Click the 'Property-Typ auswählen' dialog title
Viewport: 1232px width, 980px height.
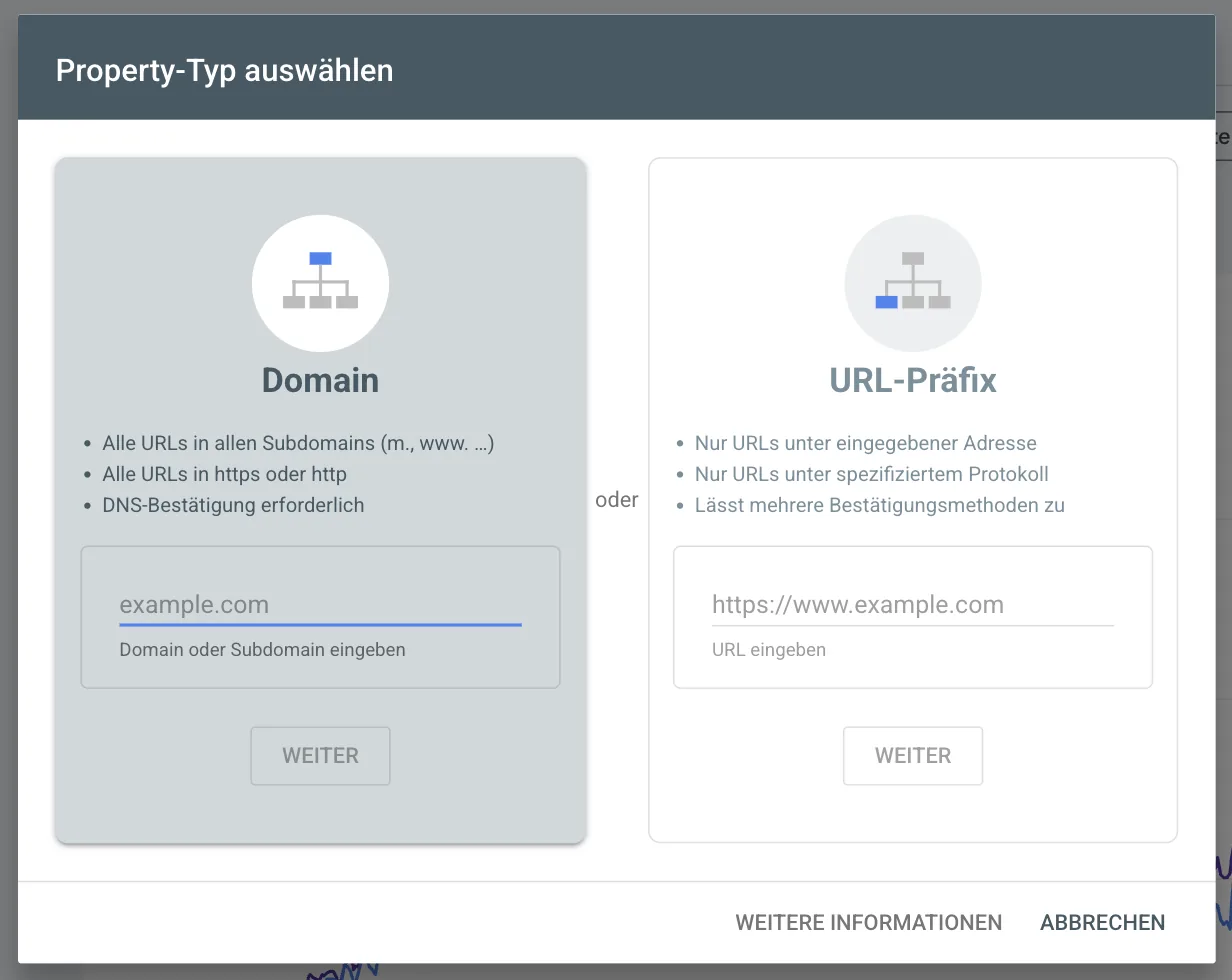(224, 70)
